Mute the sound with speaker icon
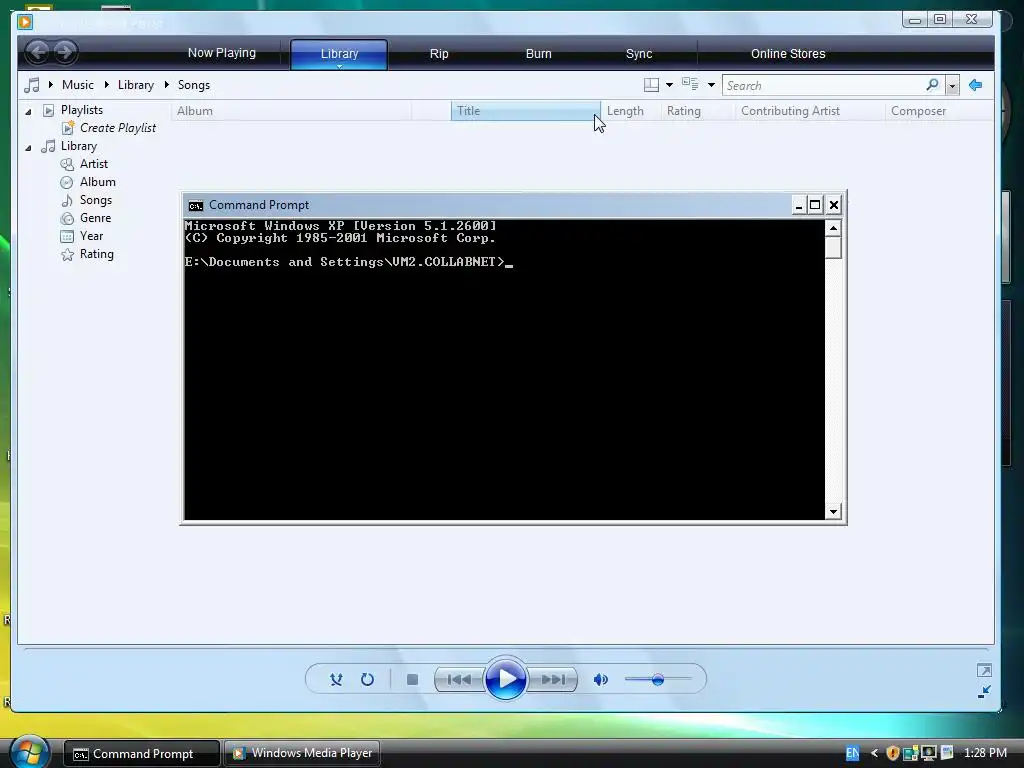Screen dimensions: 1024x768 tap(600, 680)
